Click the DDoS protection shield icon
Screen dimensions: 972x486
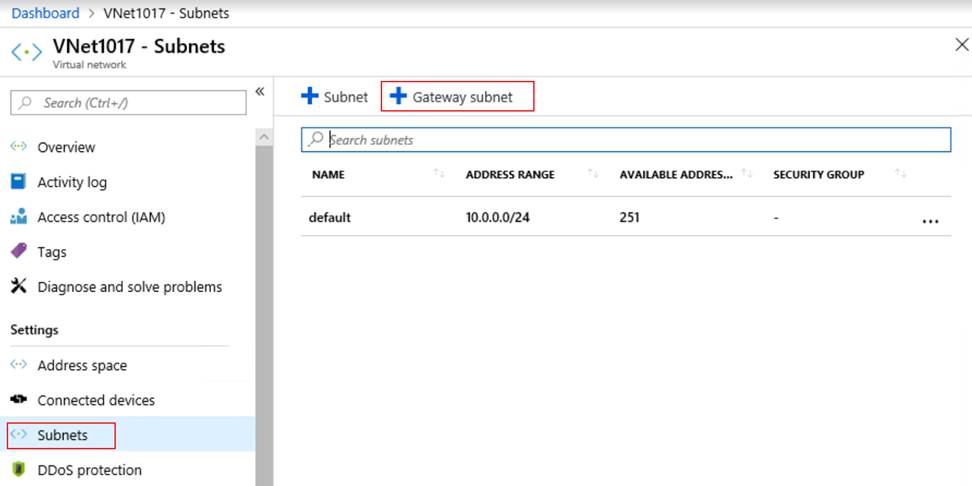tap(18, 470)
